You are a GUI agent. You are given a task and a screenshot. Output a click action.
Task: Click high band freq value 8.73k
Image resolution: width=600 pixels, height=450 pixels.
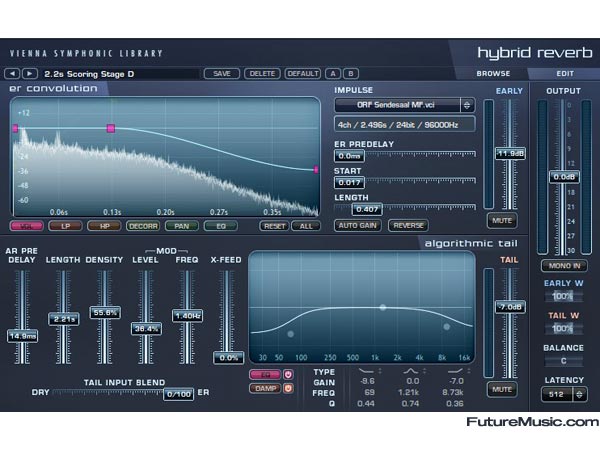click(453, 392)
